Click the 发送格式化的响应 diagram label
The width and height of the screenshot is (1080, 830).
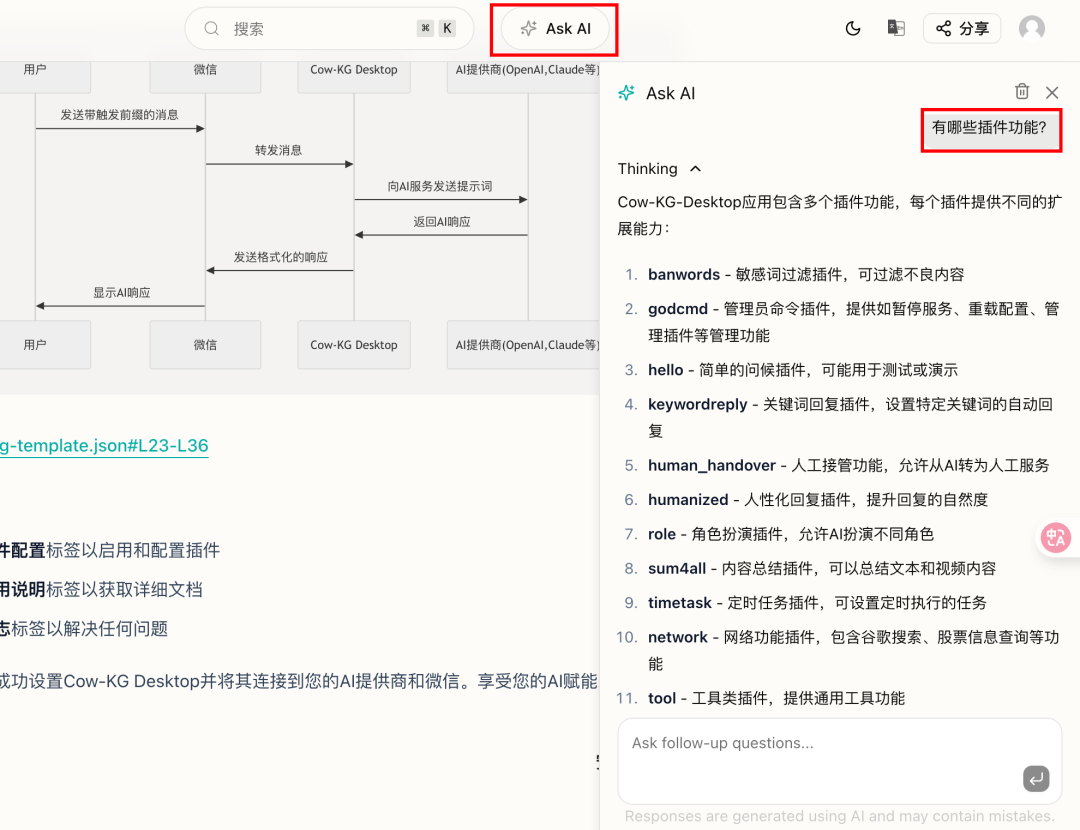280,257
